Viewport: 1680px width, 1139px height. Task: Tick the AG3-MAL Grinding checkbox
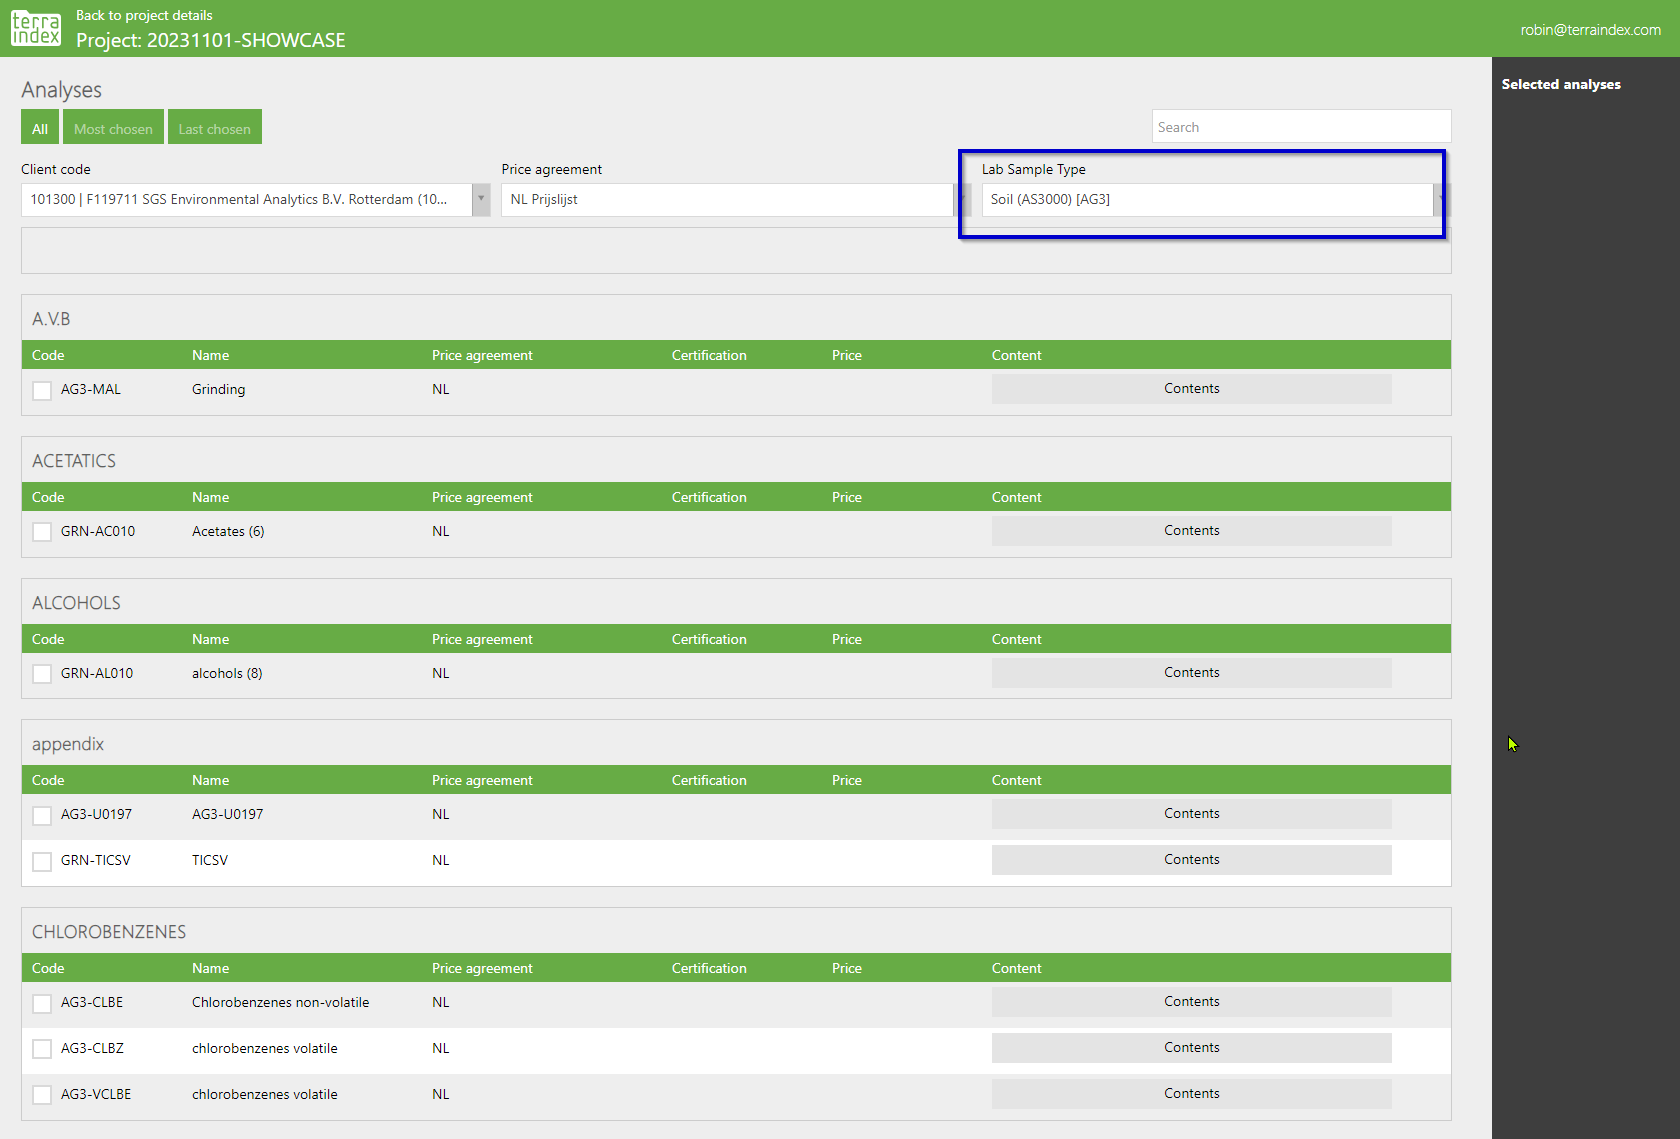click(42, 390)
